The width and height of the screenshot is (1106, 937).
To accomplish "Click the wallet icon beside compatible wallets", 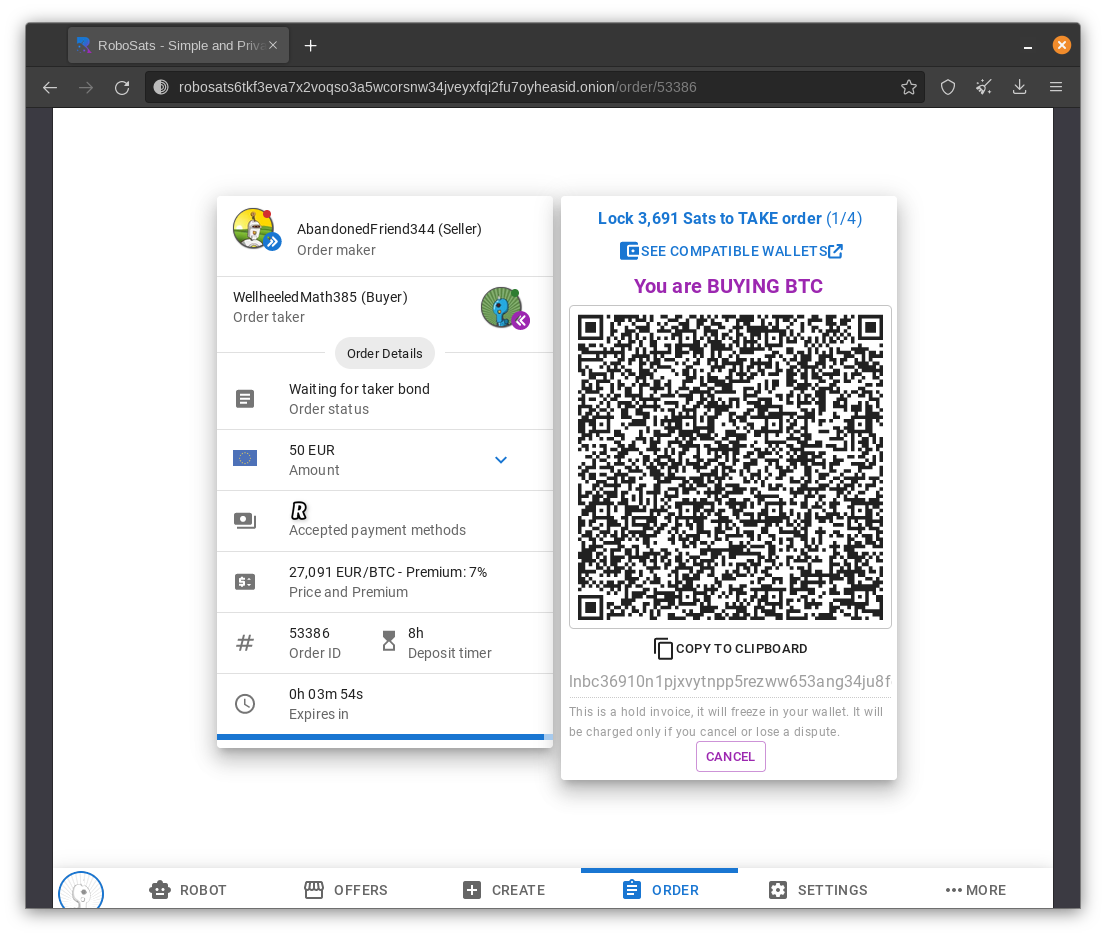I will pos(628,250).
